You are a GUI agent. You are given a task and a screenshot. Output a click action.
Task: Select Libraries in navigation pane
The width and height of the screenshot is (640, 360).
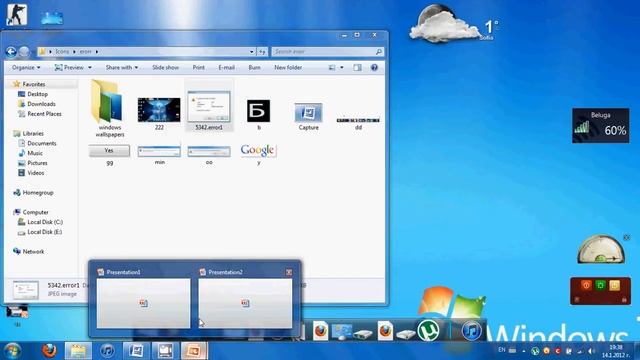pyautogui.click(x=33, y=133)
